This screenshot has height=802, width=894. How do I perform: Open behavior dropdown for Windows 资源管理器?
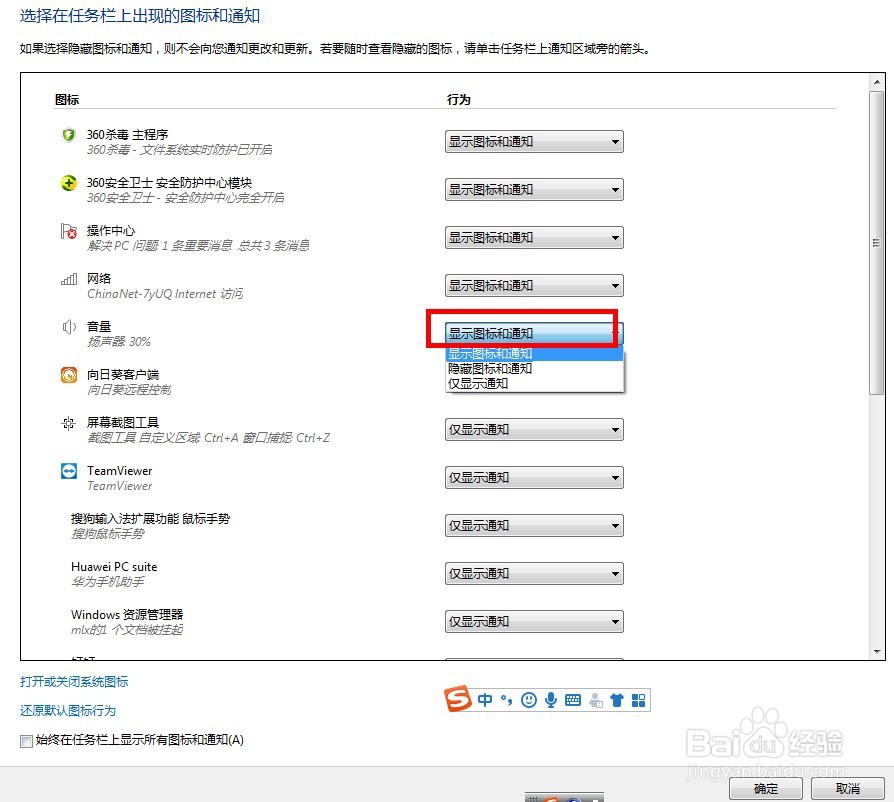point(534,621)
